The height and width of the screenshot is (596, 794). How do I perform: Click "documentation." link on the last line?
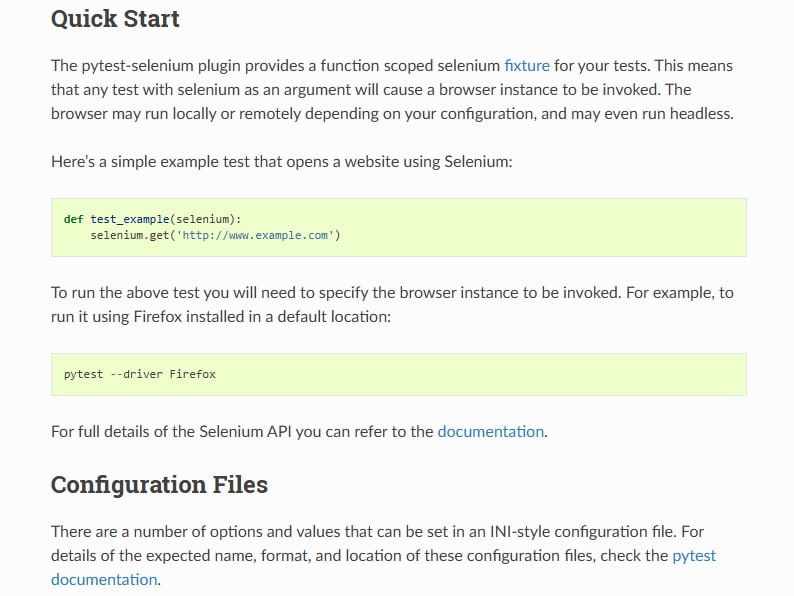104,579
